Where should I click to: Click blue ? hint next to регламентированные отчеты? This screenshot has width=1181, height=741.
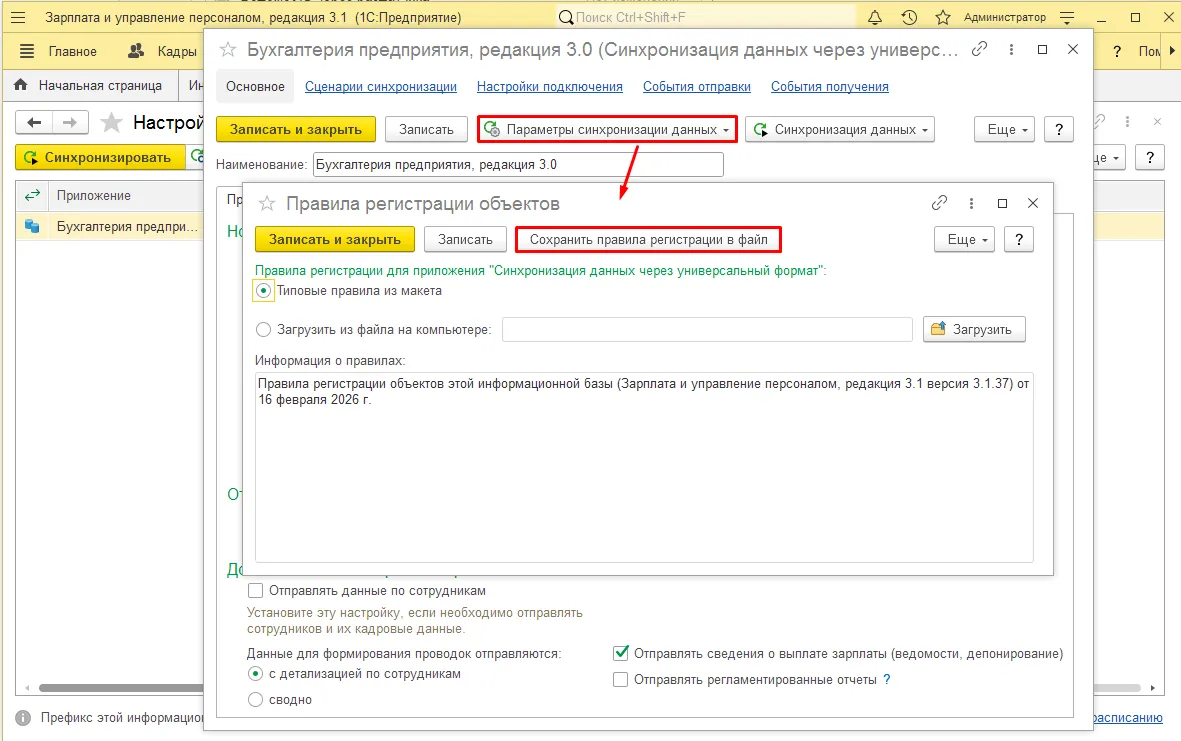point(887,679)
